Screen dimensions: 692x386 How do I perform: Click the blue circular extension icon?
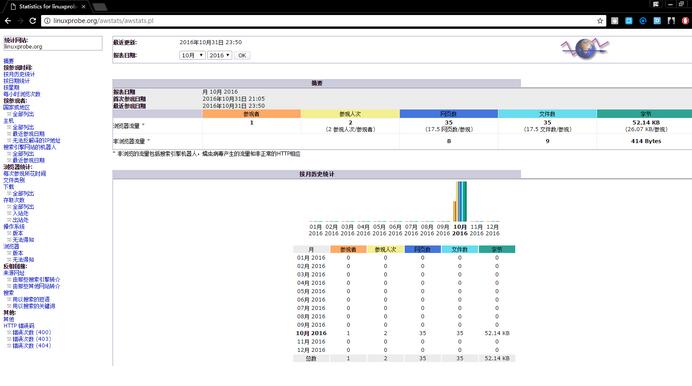pos(643,21)
